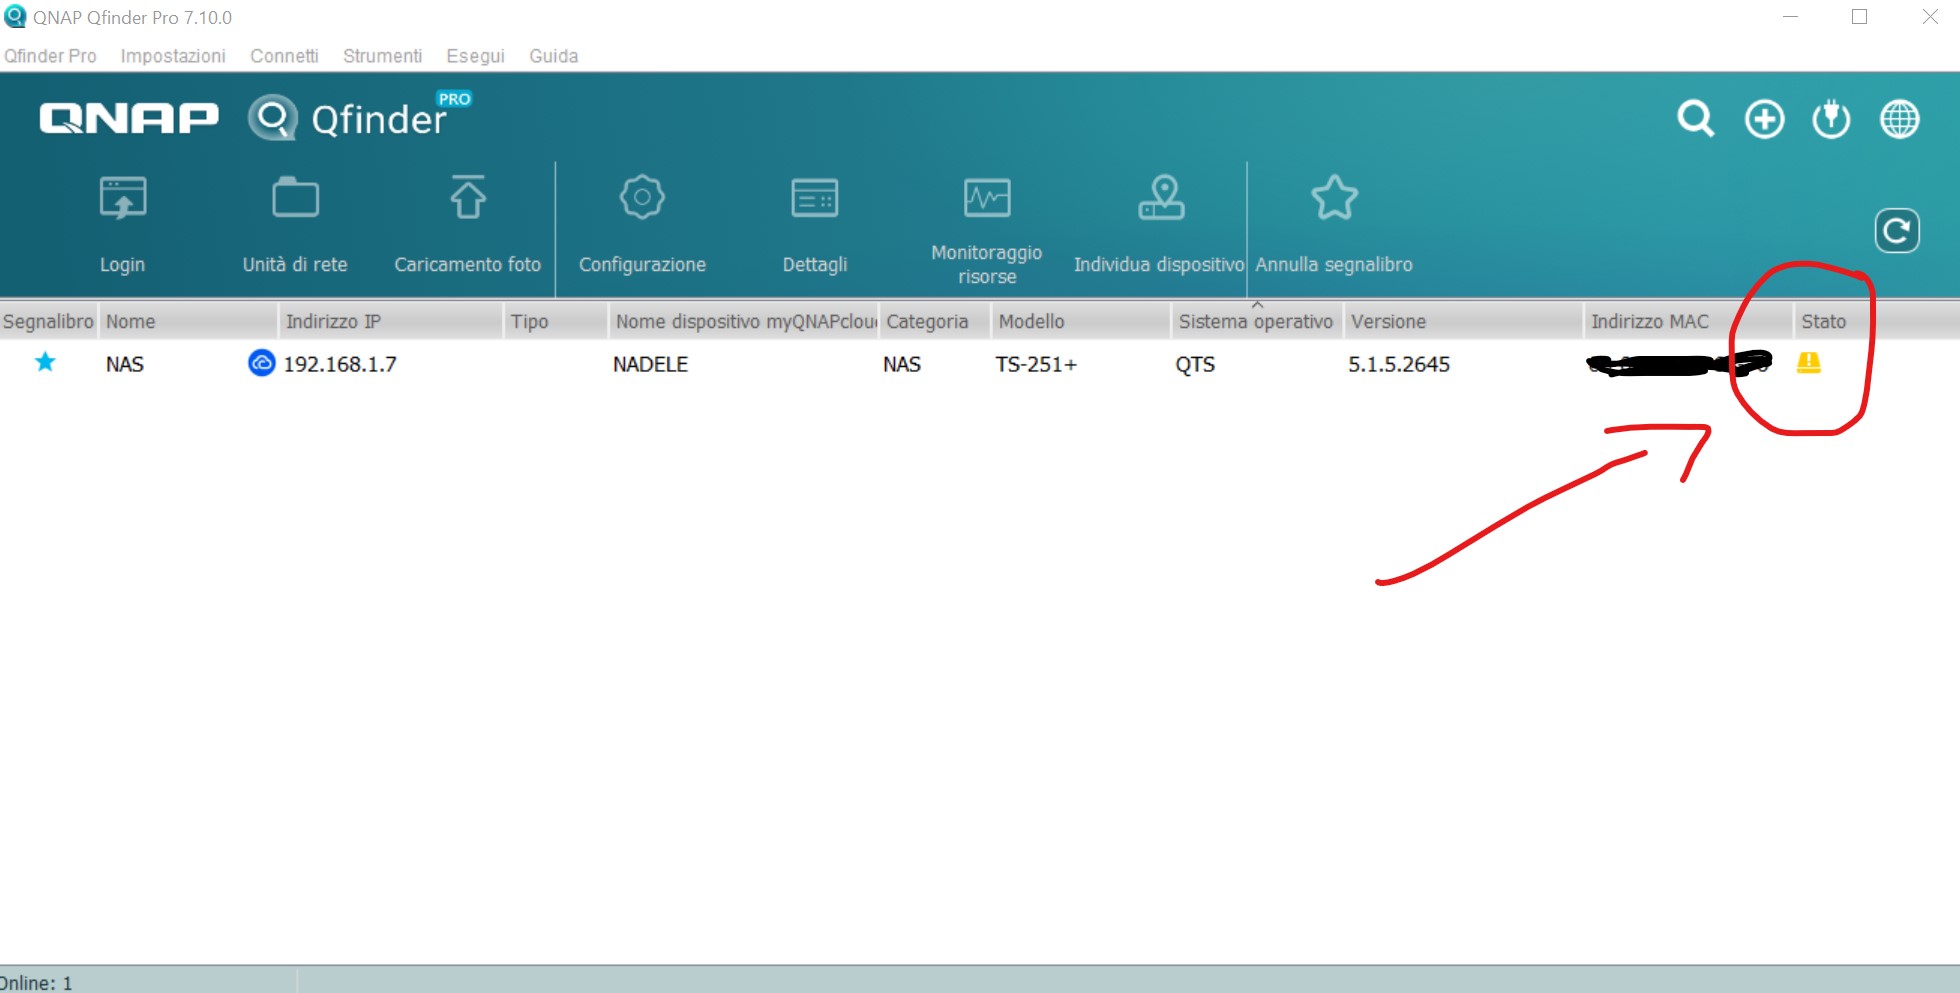The width and height of the screenshot is (1960, 993).
Task: Refresh the device list
Action: 1896,231
